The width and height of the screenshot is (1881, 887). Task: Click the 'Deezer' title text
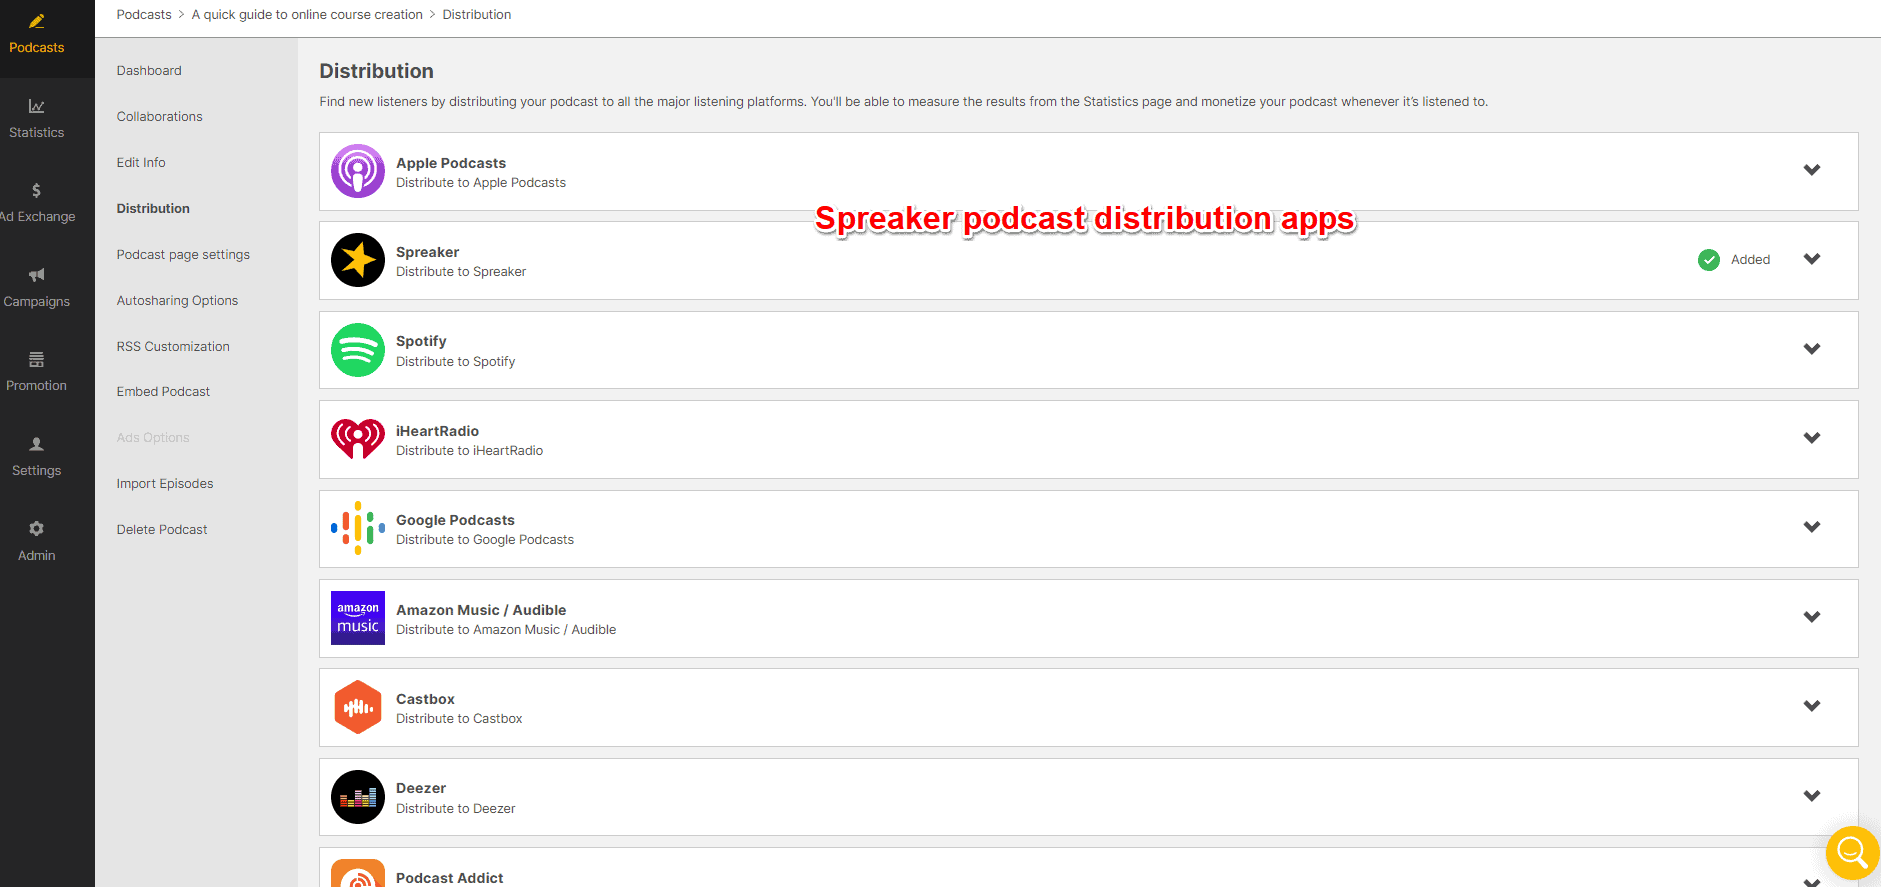pyautogui.click(x=421, y=788)
